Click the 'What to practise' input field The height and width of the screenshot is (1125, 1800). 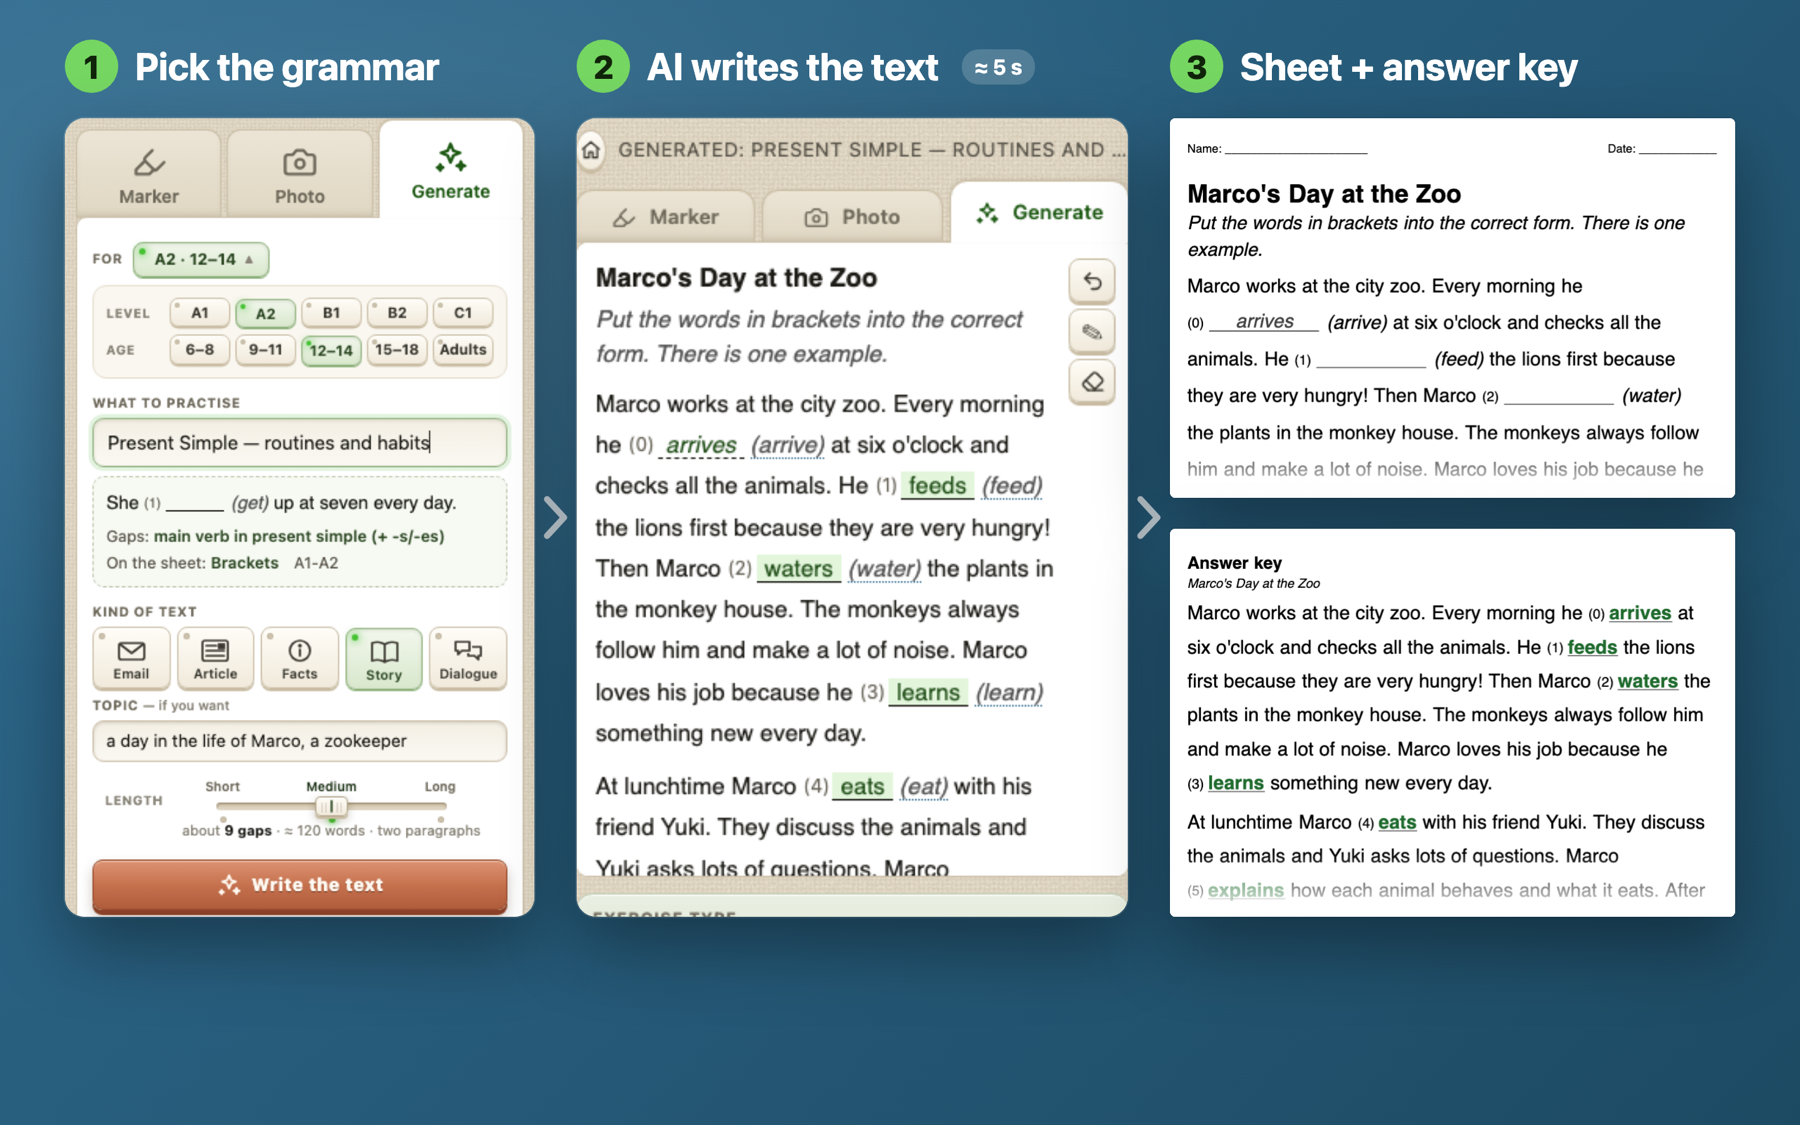click(x=300, y=442)
